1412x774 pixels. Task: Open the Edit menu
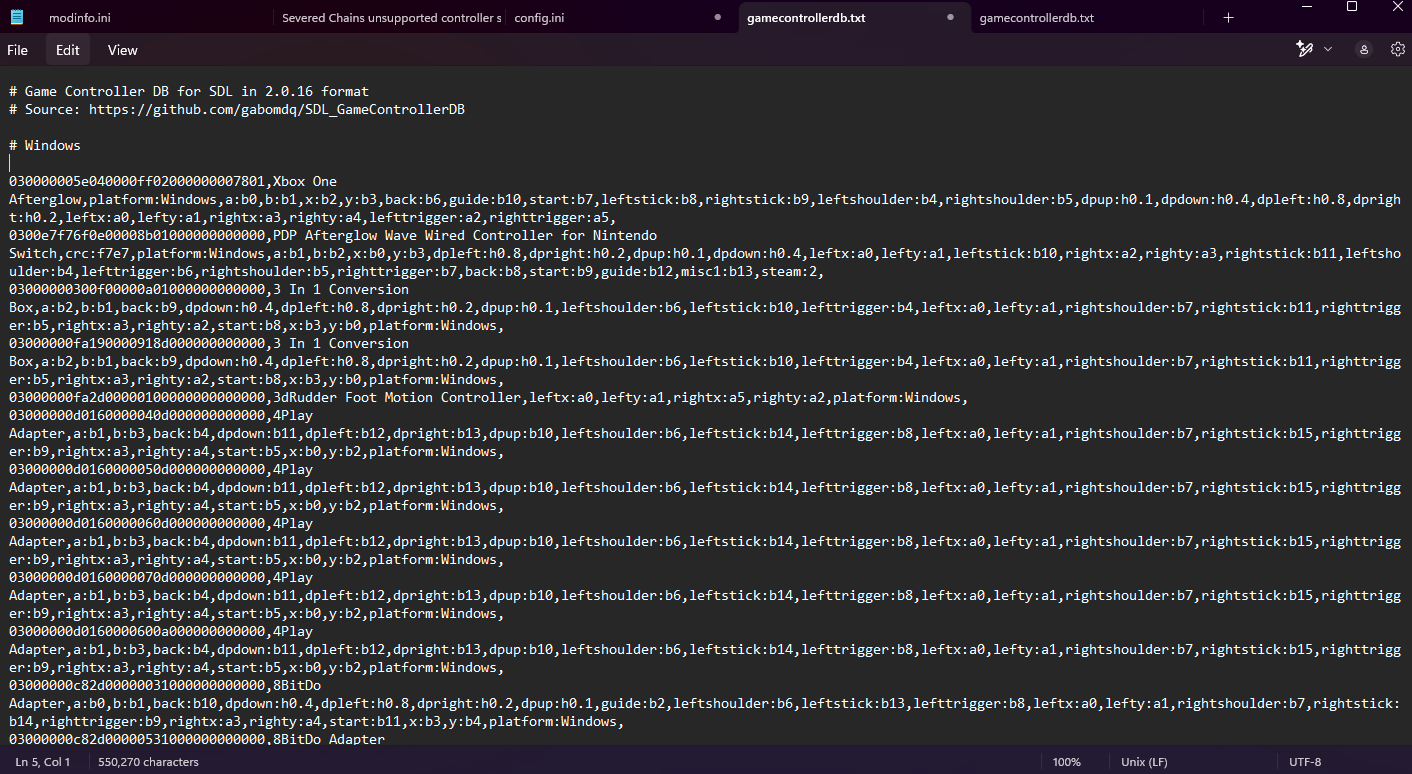(x=68, y=50)
